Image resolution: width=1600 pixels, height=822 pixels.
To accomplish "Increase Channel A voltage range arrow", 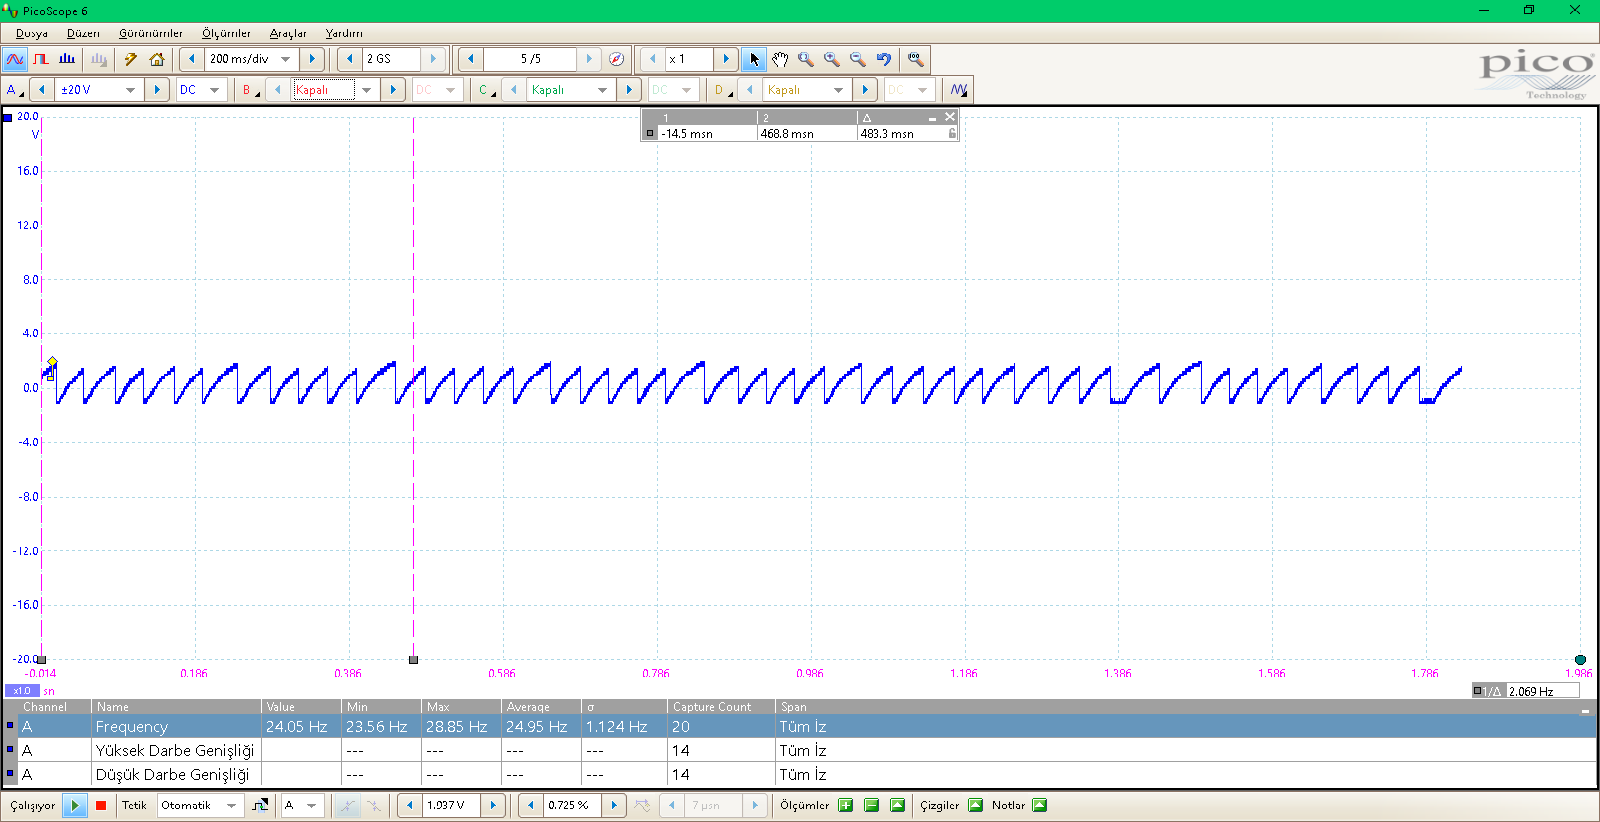I will [157, 90].
